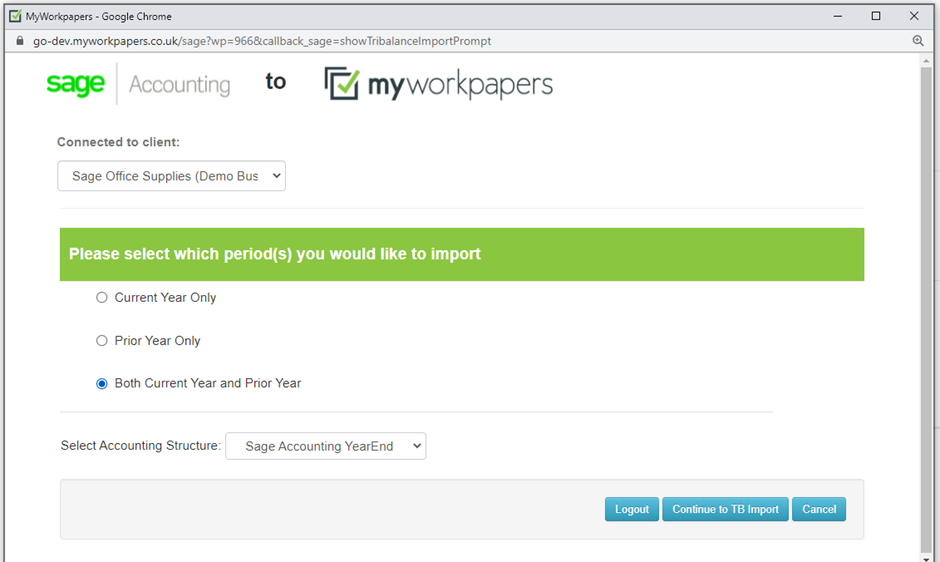Maximize the Chrome window
This screenshot has width=940, height=562.
(x=876, y=16)
